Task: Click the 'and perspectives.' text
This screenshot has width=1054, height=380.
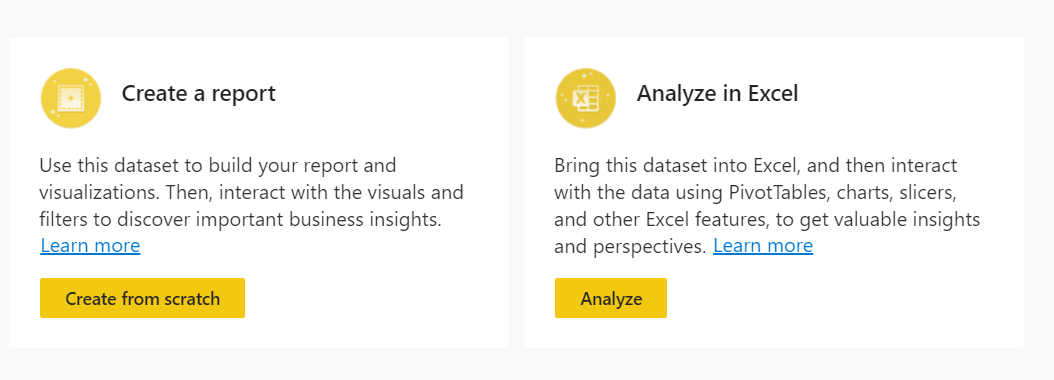Action: 631,247
